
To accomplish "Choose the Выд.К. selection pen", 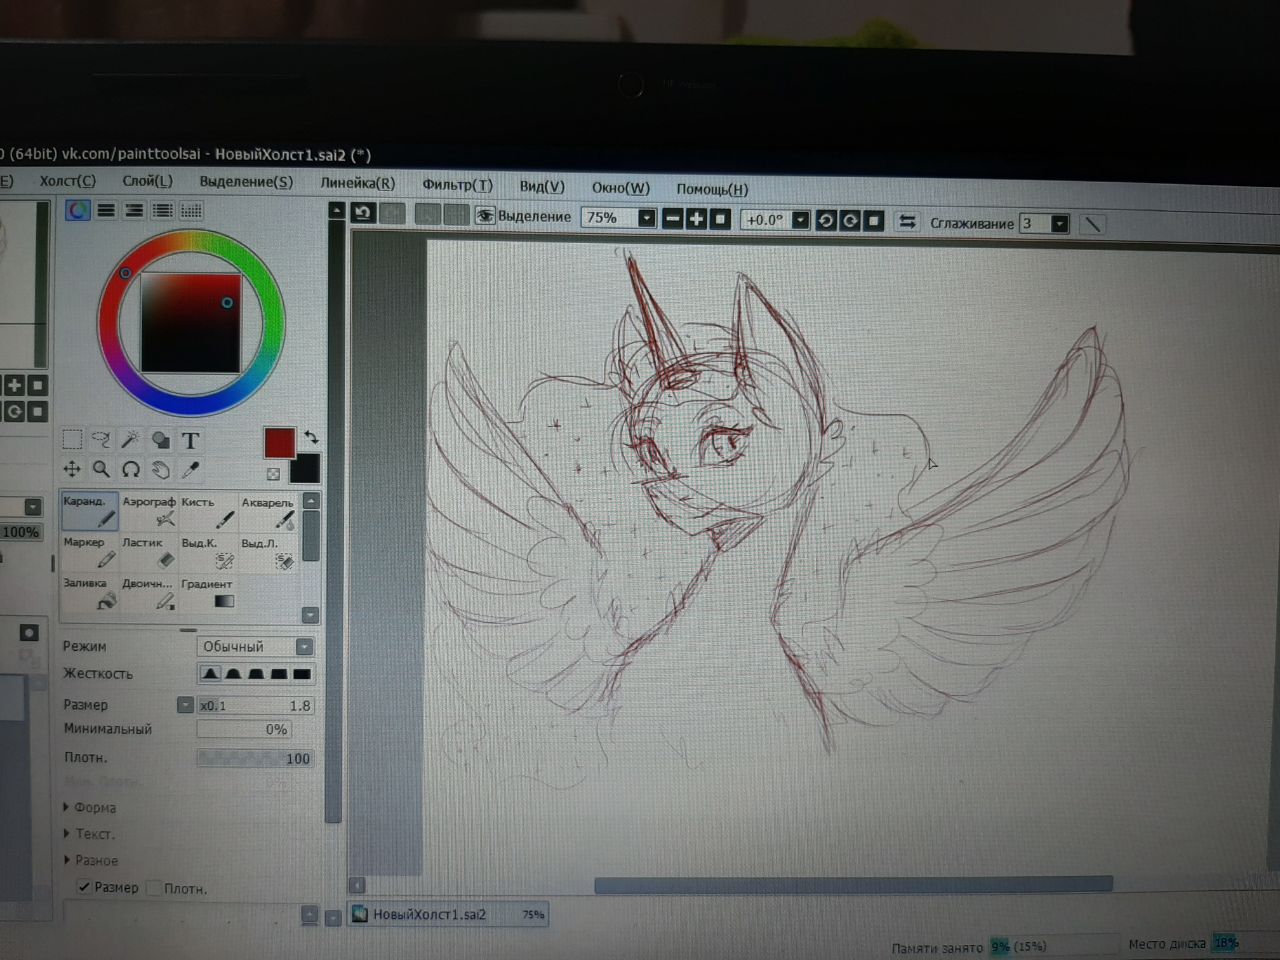I will (208, 553).
